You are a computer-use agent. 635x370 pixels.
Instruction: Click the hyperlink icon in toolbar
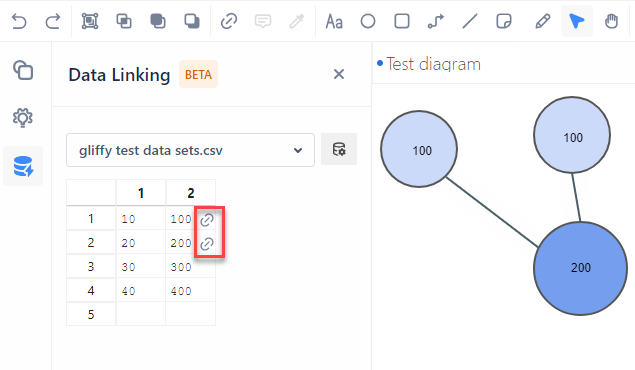(x=229, y=21)
